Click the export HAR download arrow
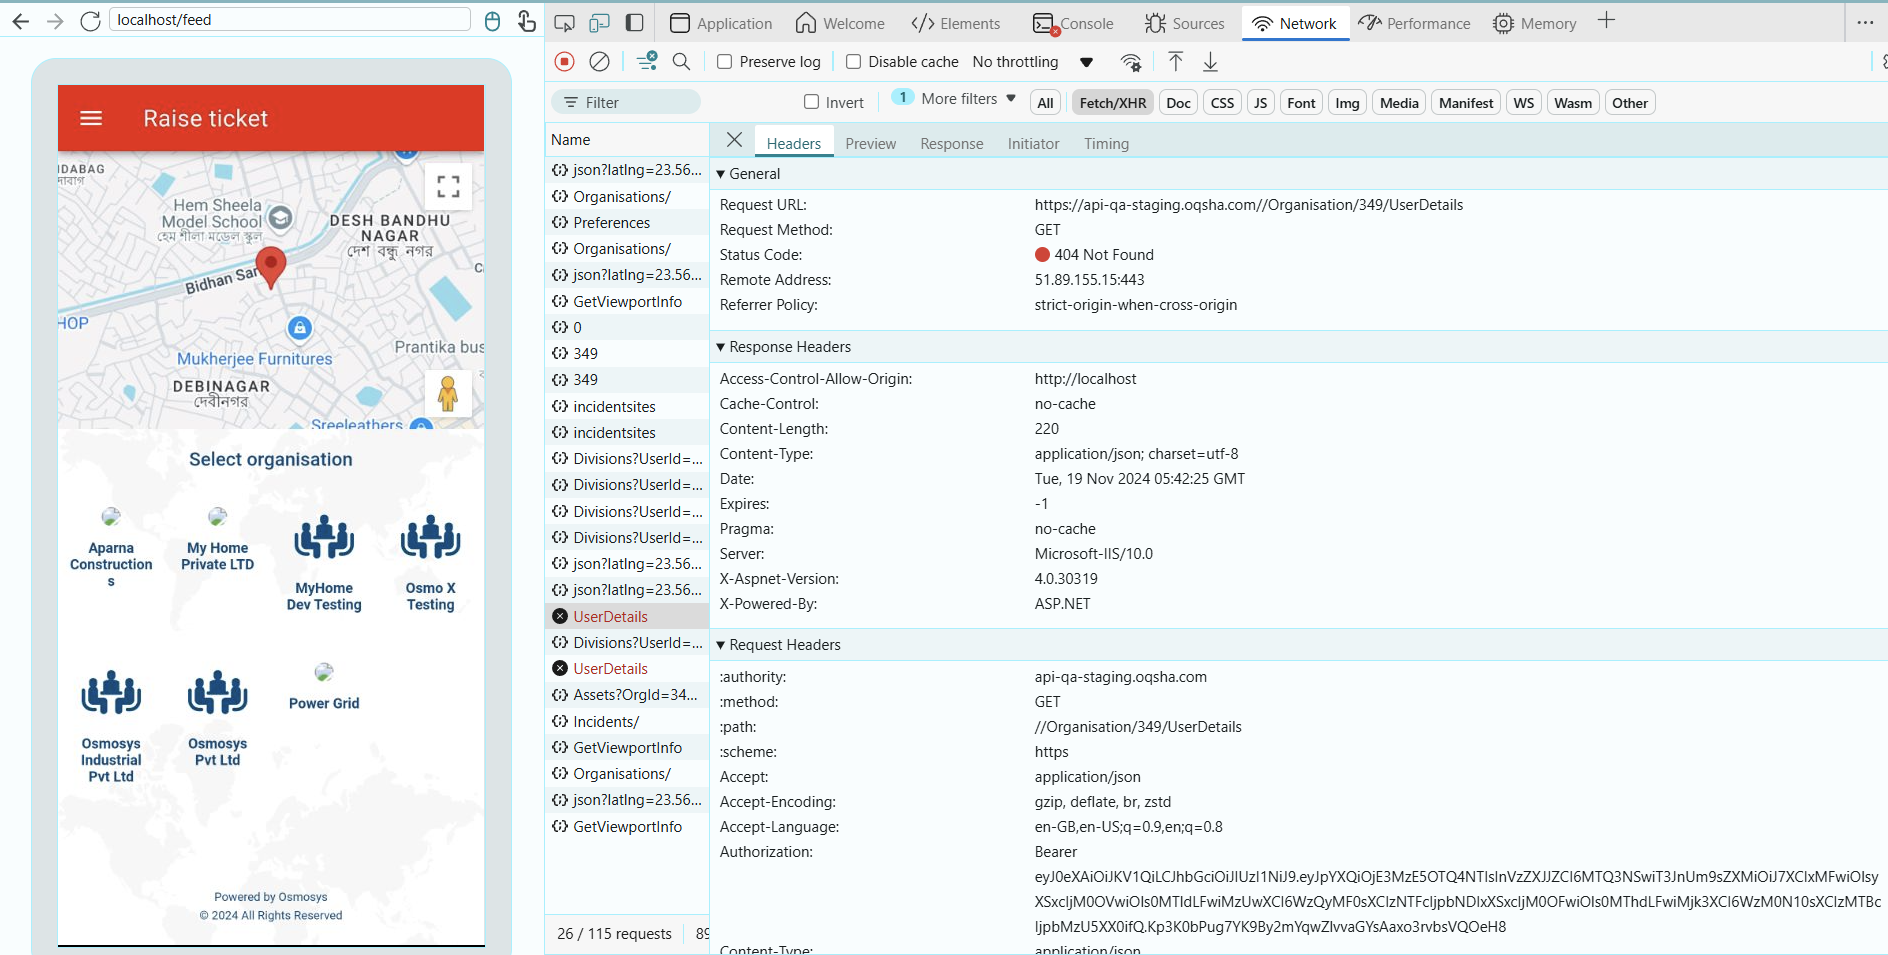Viewport: 1888px width, 955px height. pos(1210,62)
